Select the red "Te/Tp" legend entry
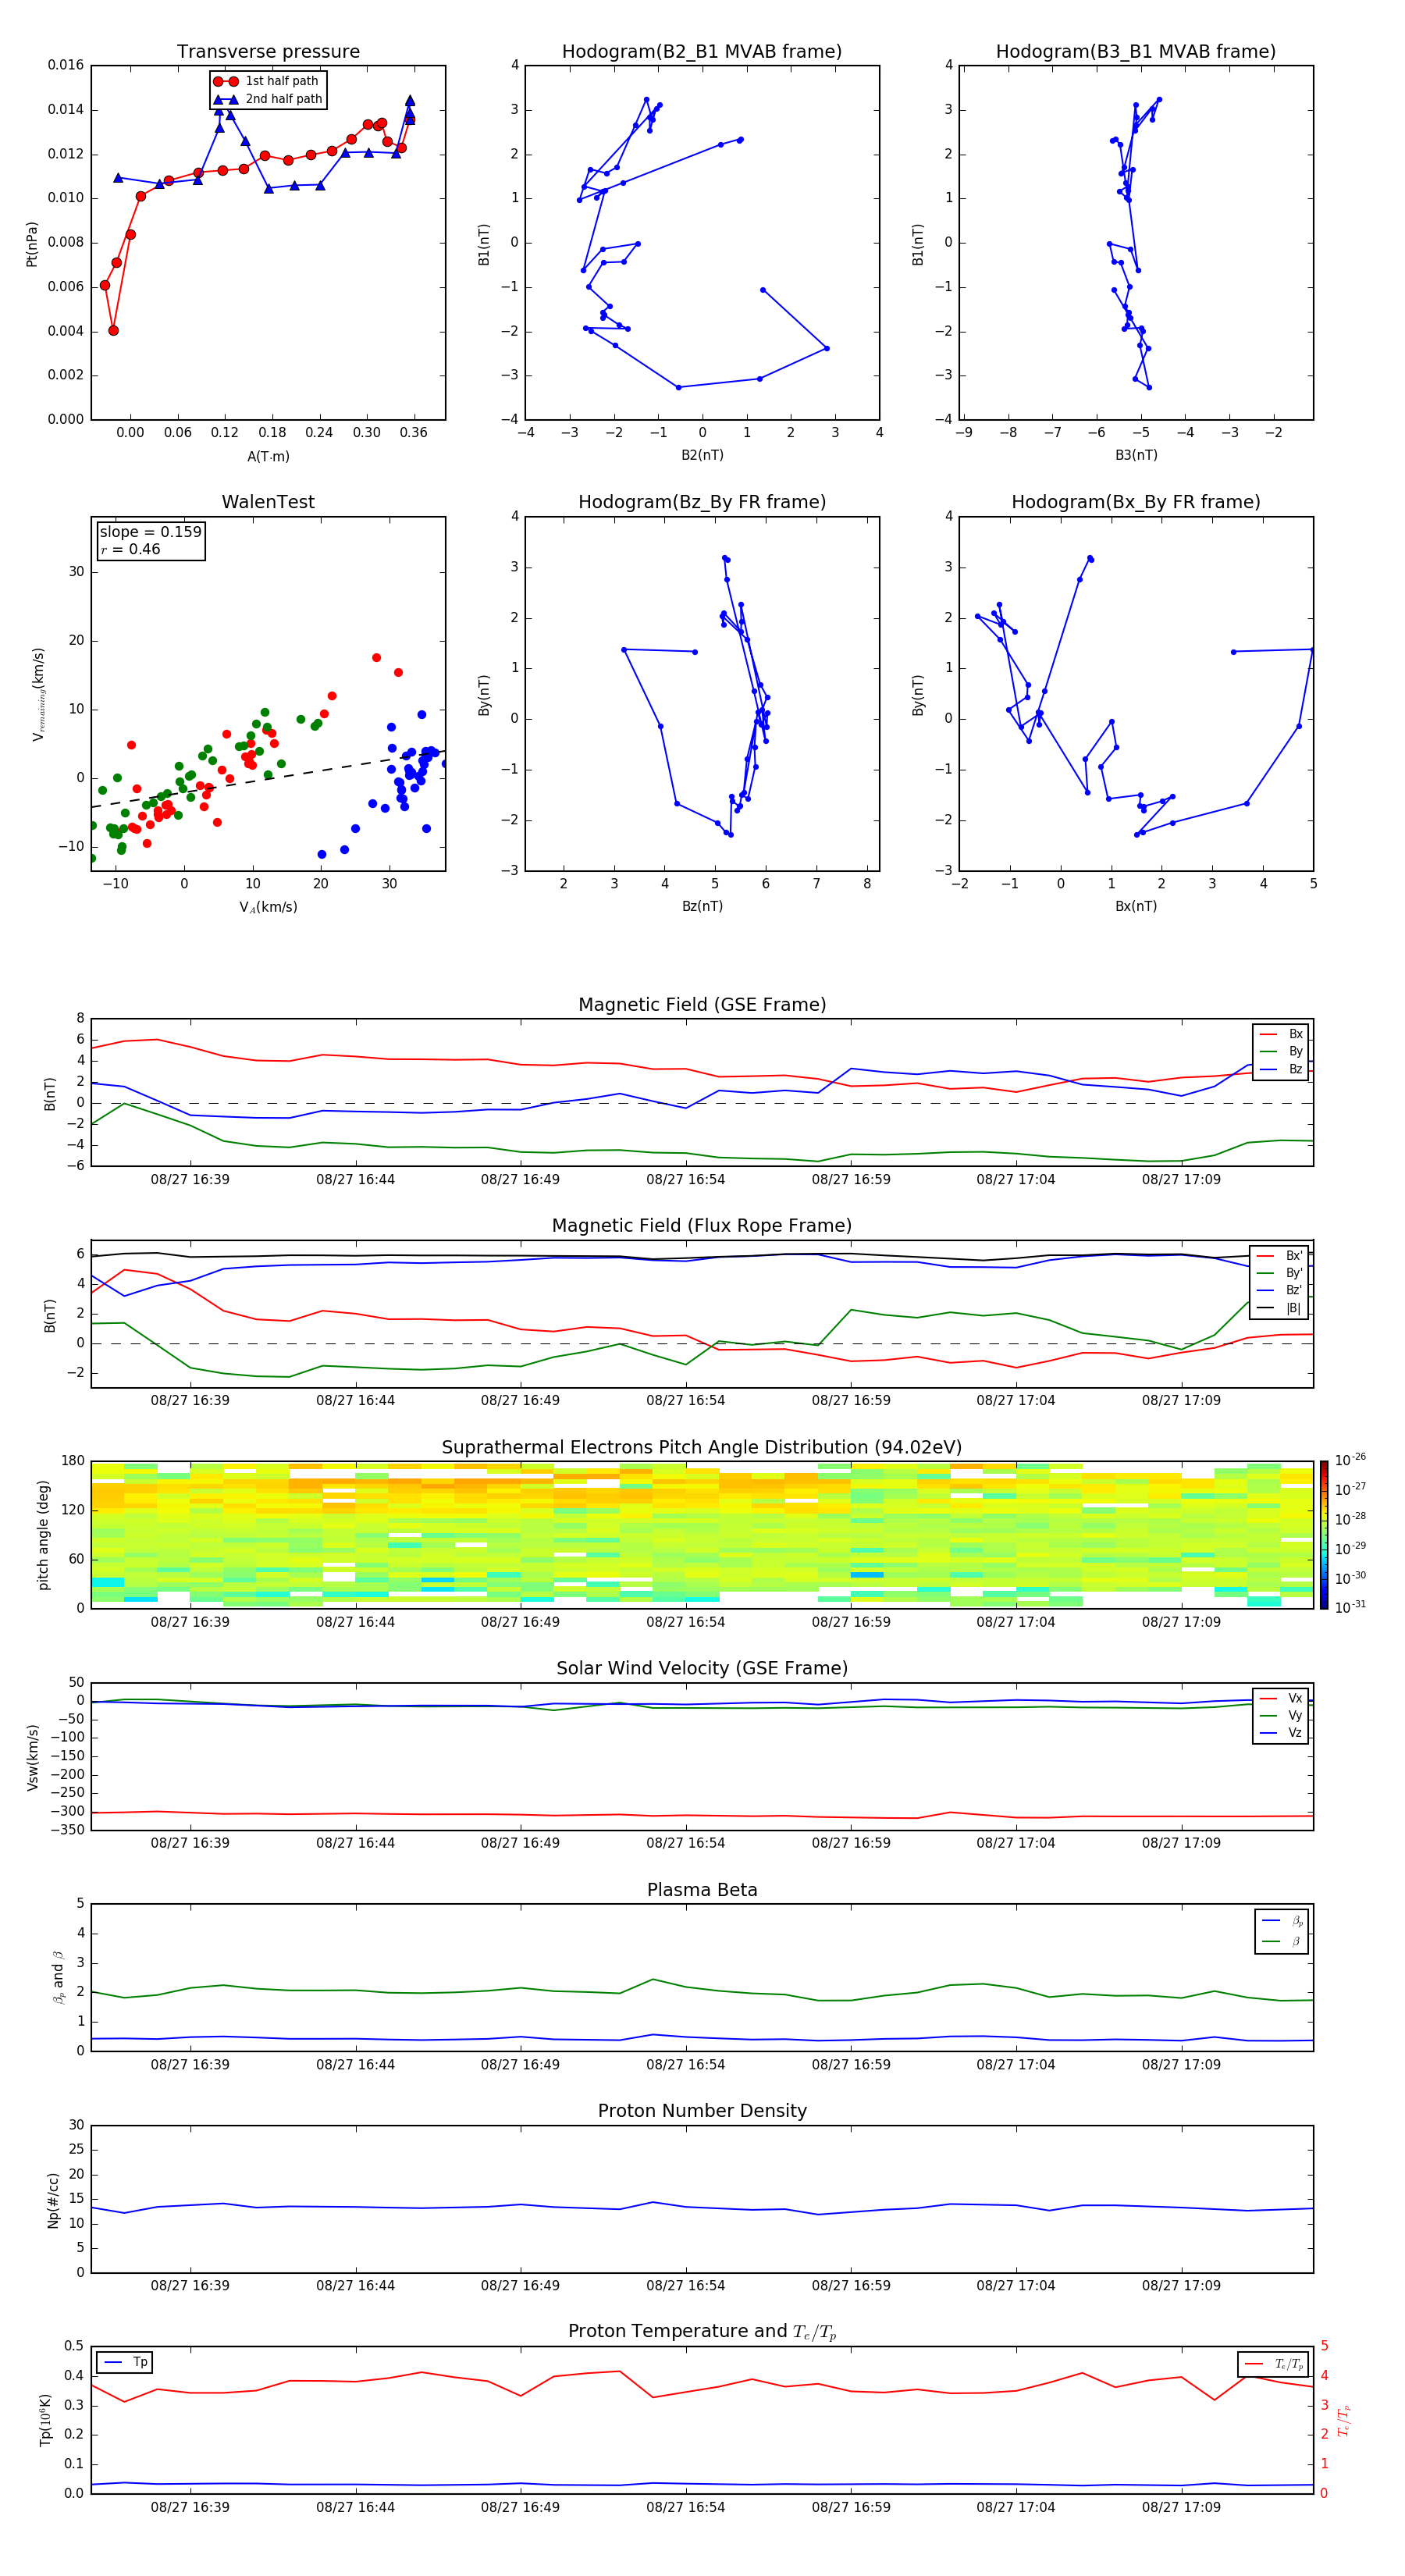 (1275, 2364)
